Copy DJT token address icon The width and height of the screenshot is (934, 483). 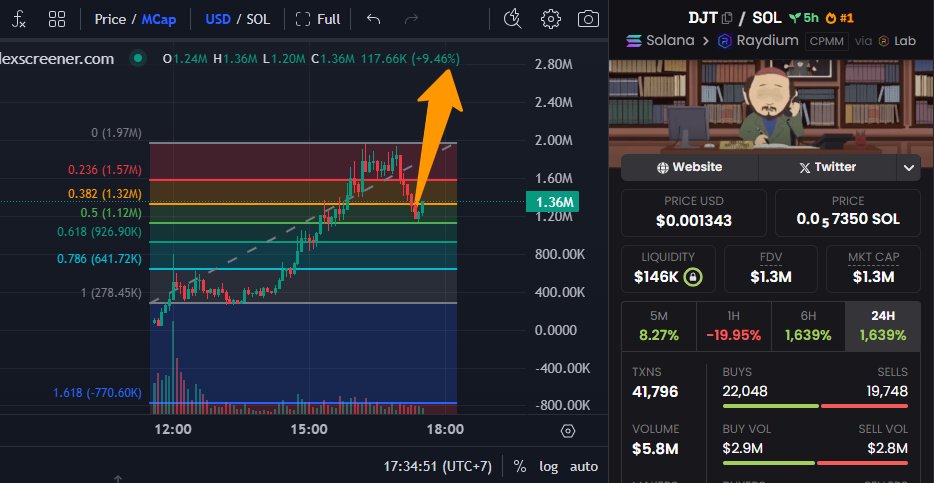click(726, 18)
